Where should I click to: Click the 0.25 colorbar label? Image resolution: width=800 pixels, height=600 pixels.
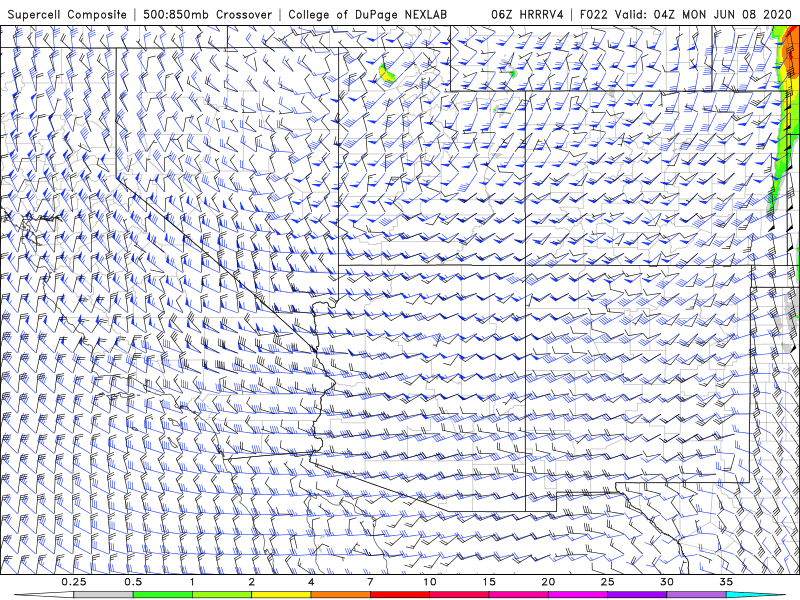[73, 582]
